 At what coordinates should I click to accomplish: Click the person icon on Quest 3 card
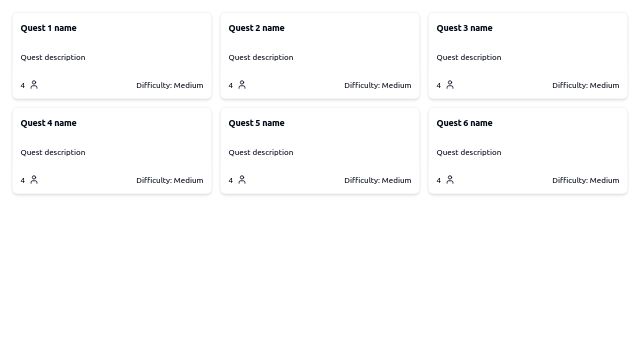pyautogui.click(x=450, y=85)
